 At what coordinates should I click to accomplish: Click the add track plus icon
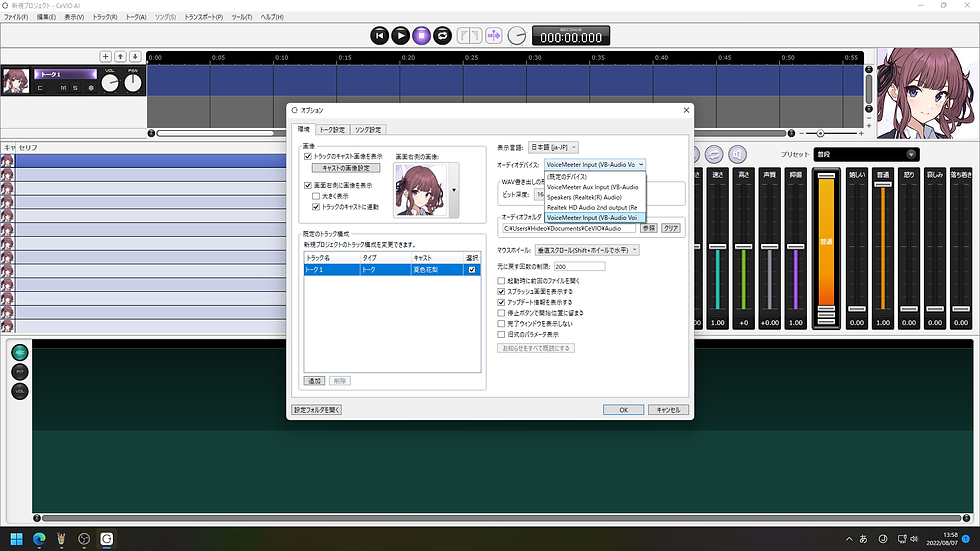(106, 56)
